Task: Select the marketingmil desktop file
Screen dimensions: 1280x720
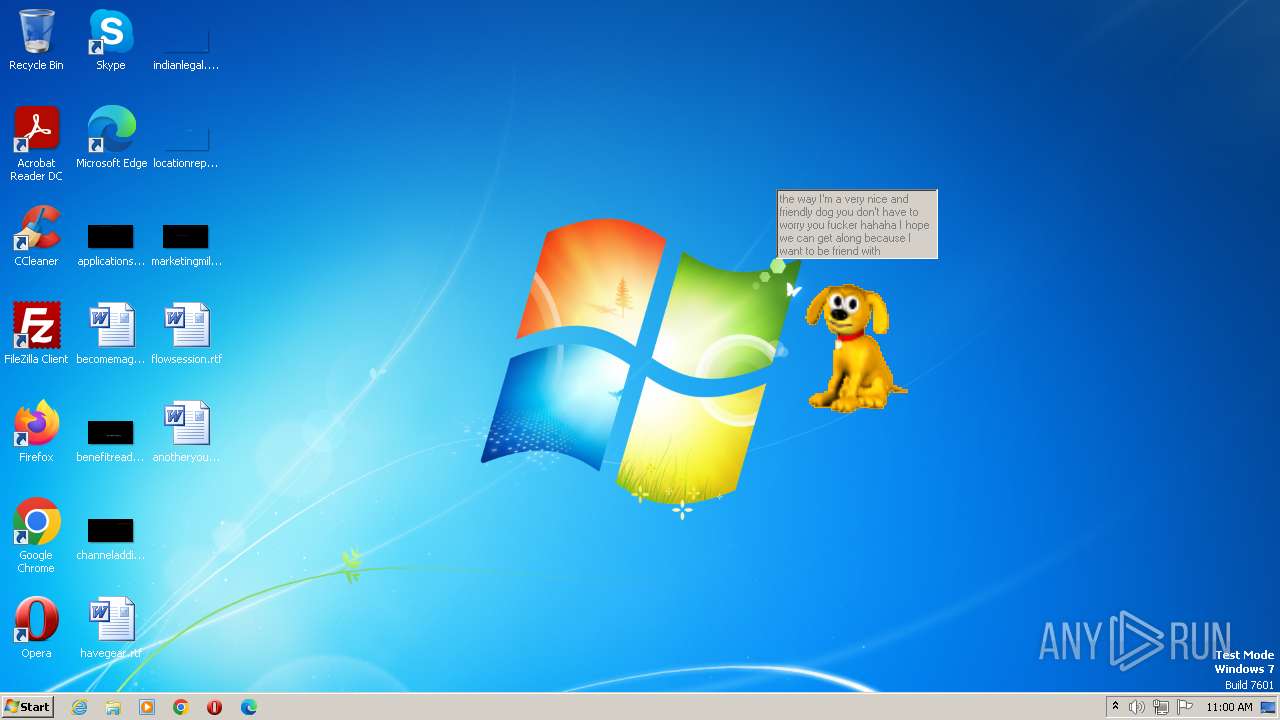Action: pyautogui.click(x=186, y=244)
